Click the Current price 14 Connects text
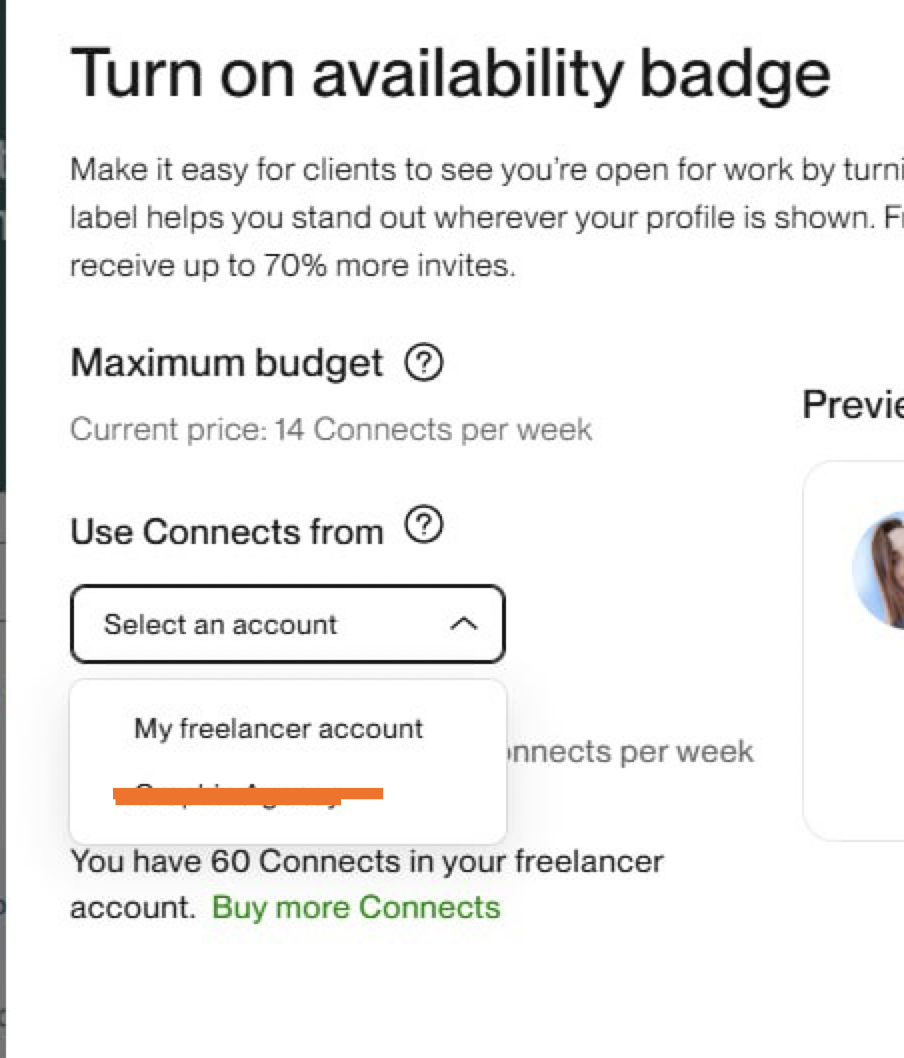 (x=331, y=430)
